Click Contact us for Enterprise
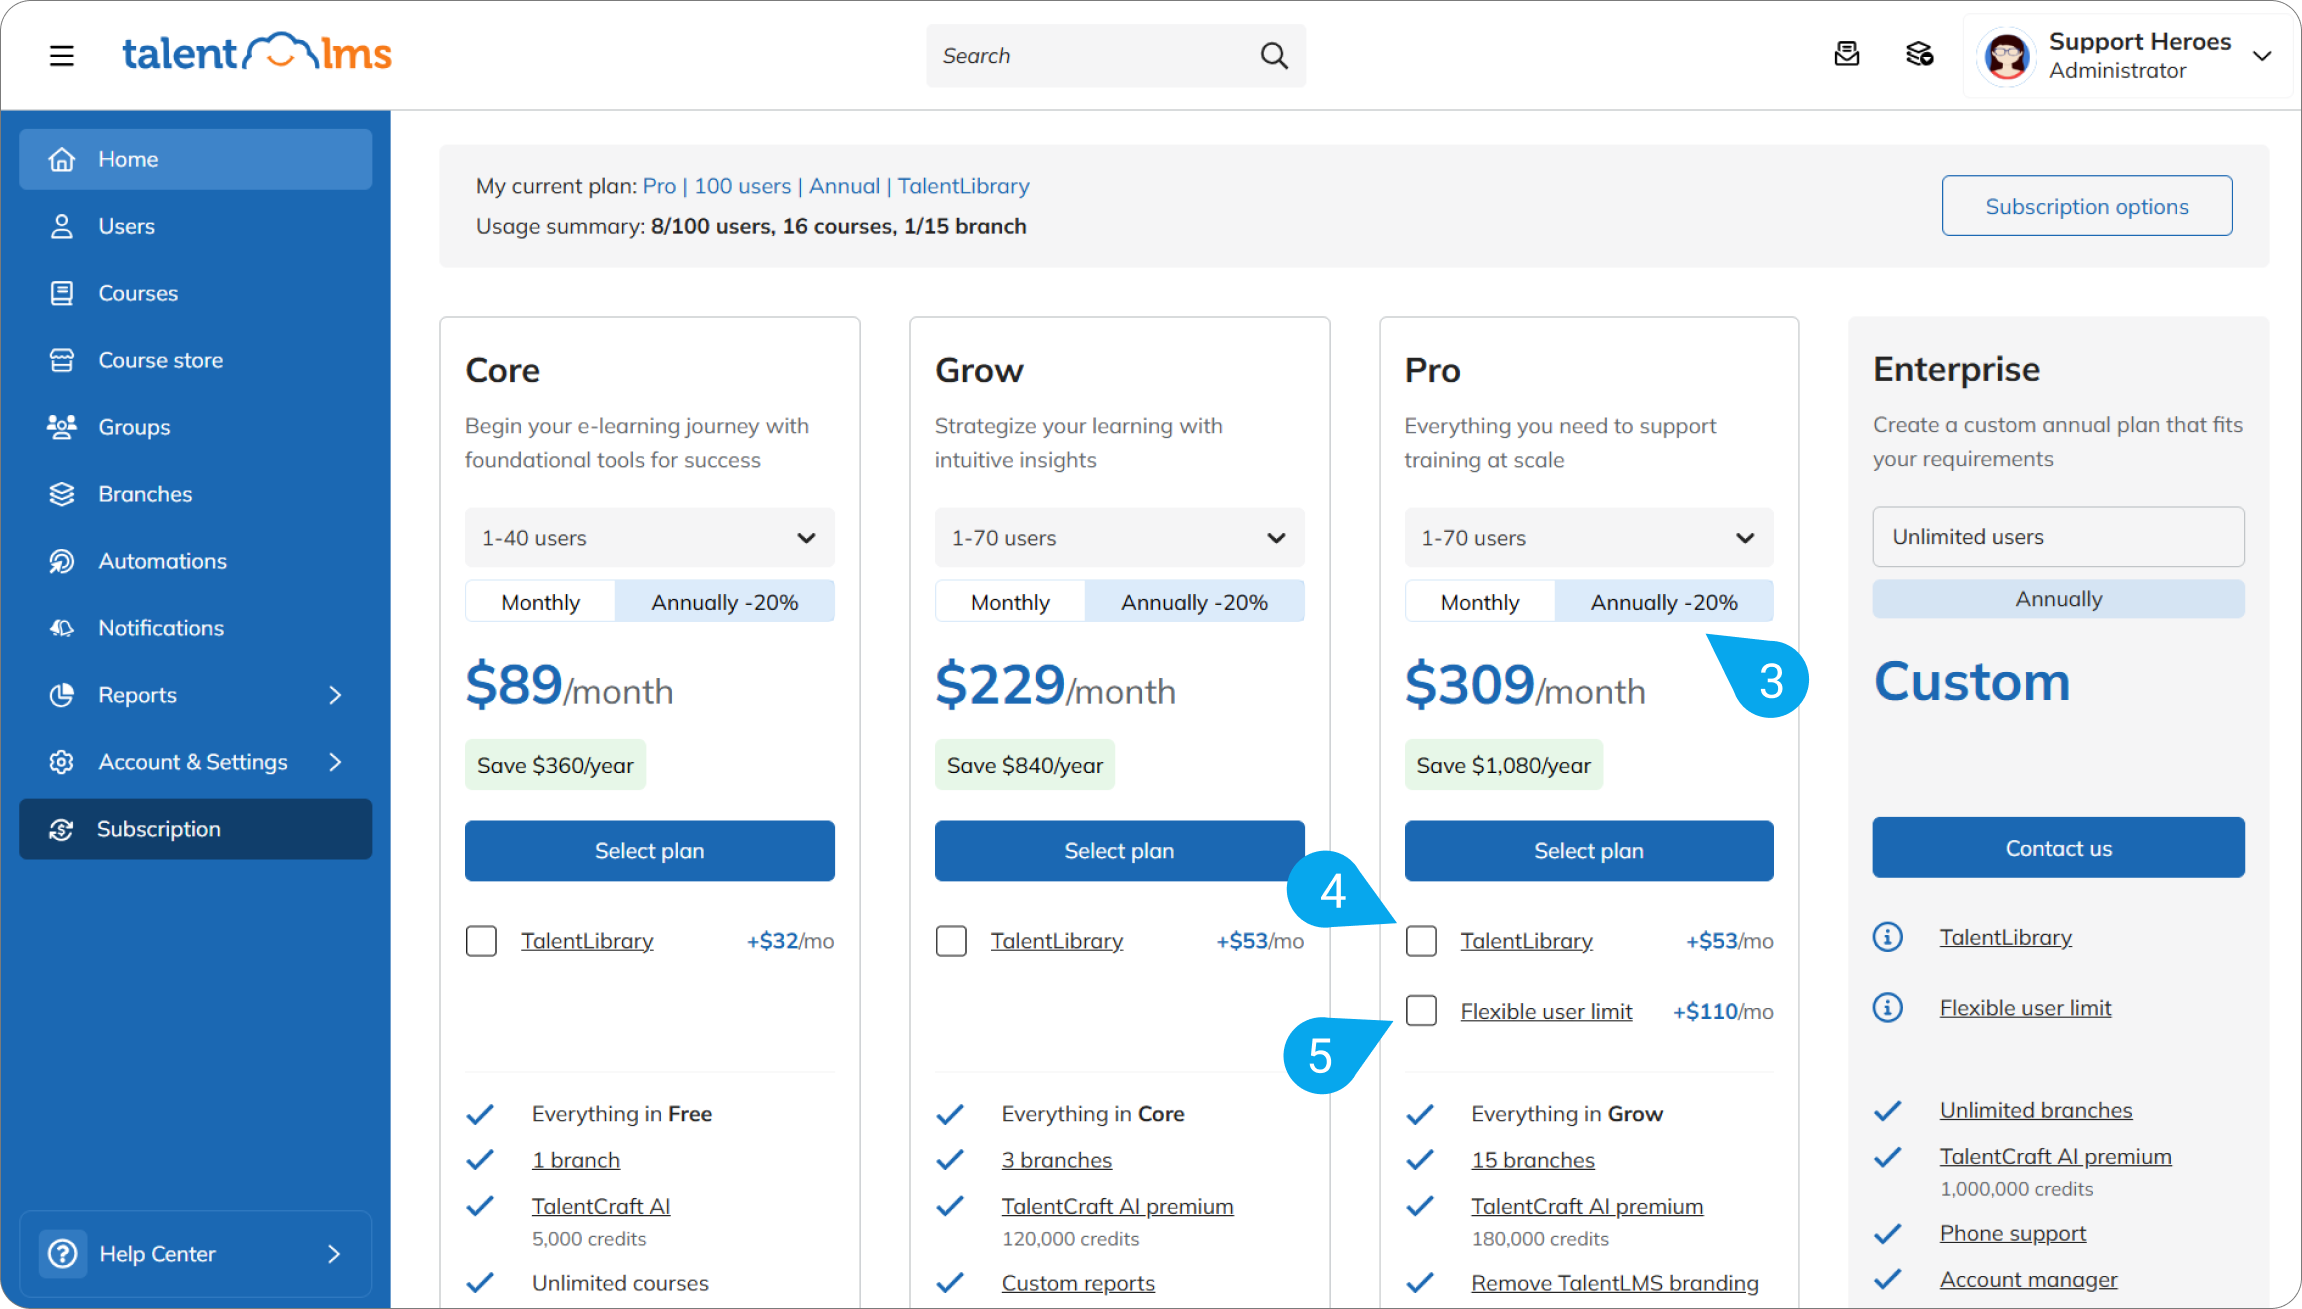Image resolution: width=2302 pixels, height=1309 pixels. (2058, 848)
